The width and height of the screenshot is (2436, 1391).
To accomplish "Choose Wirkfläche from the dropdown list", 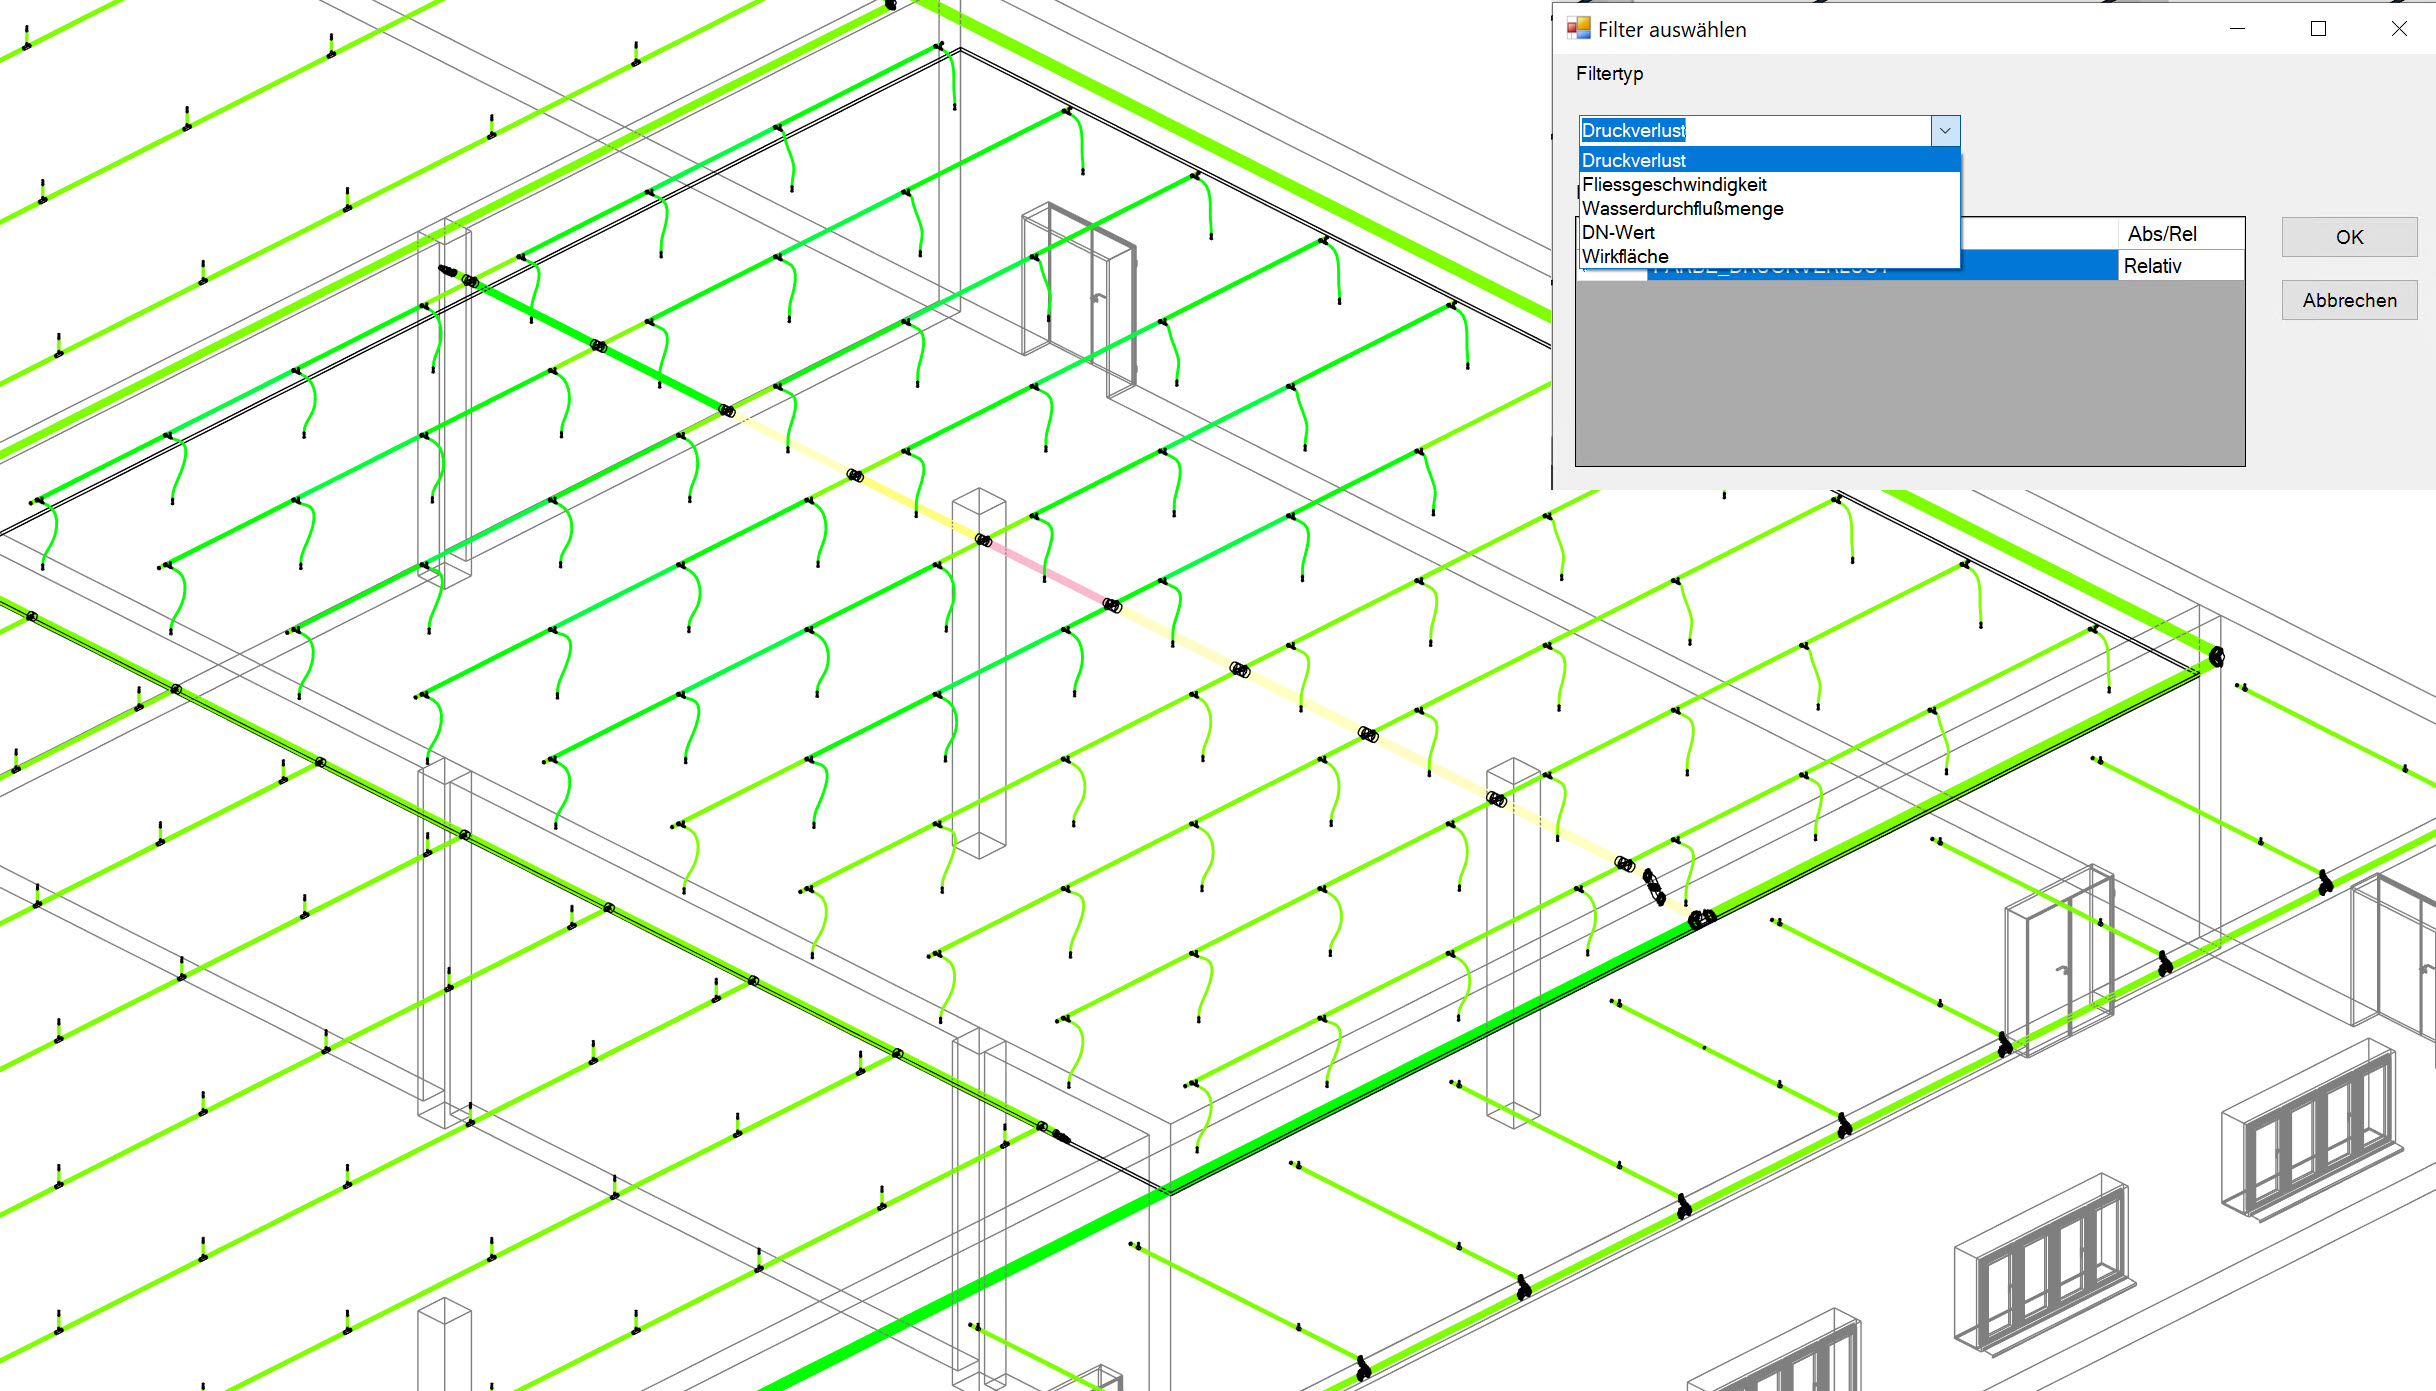I will [1769, 256].
